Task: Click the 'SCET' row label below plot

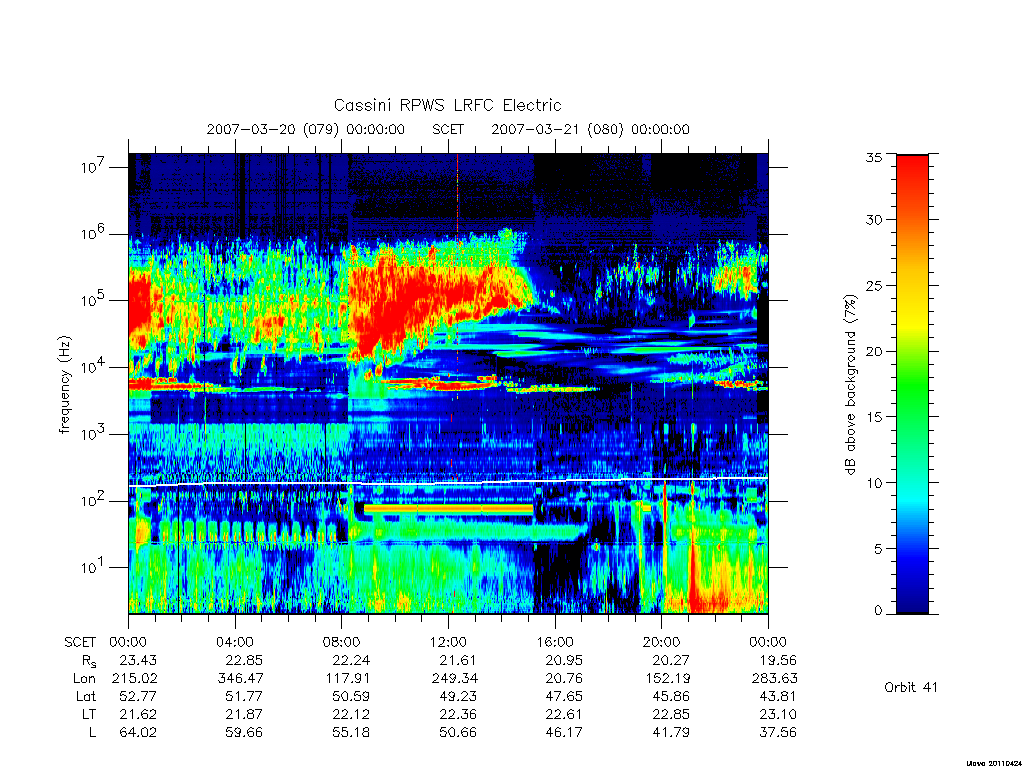Action: 80,642
